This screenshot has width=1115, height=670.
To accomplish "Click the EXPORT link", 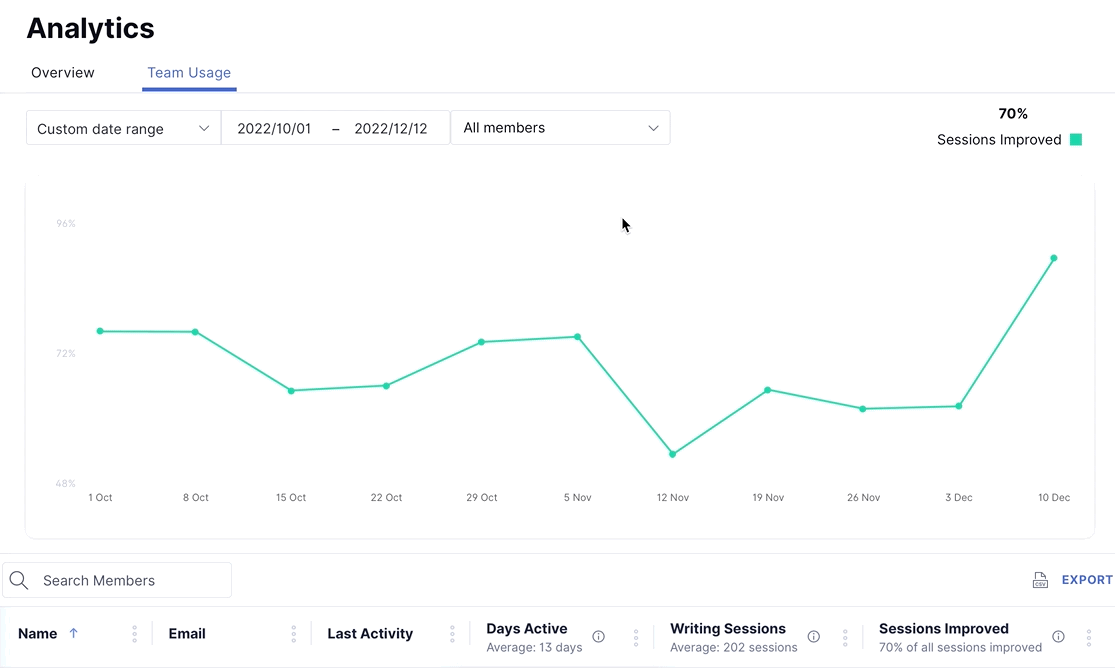I will click(1087, 580).
